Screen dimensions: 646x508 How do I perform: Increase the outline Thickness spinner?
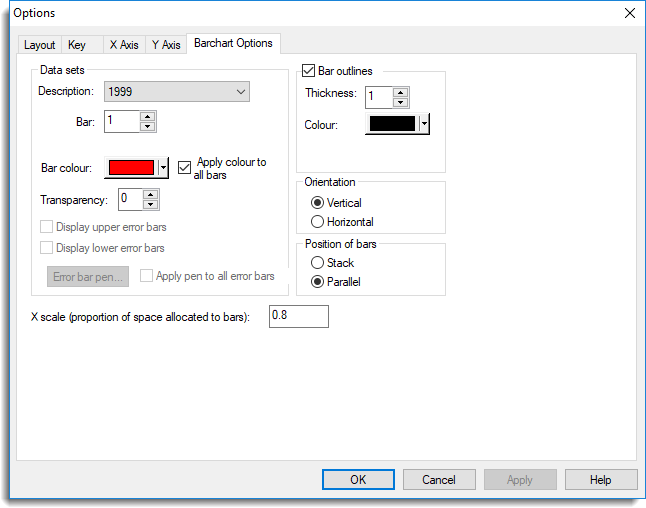(400, 92)
